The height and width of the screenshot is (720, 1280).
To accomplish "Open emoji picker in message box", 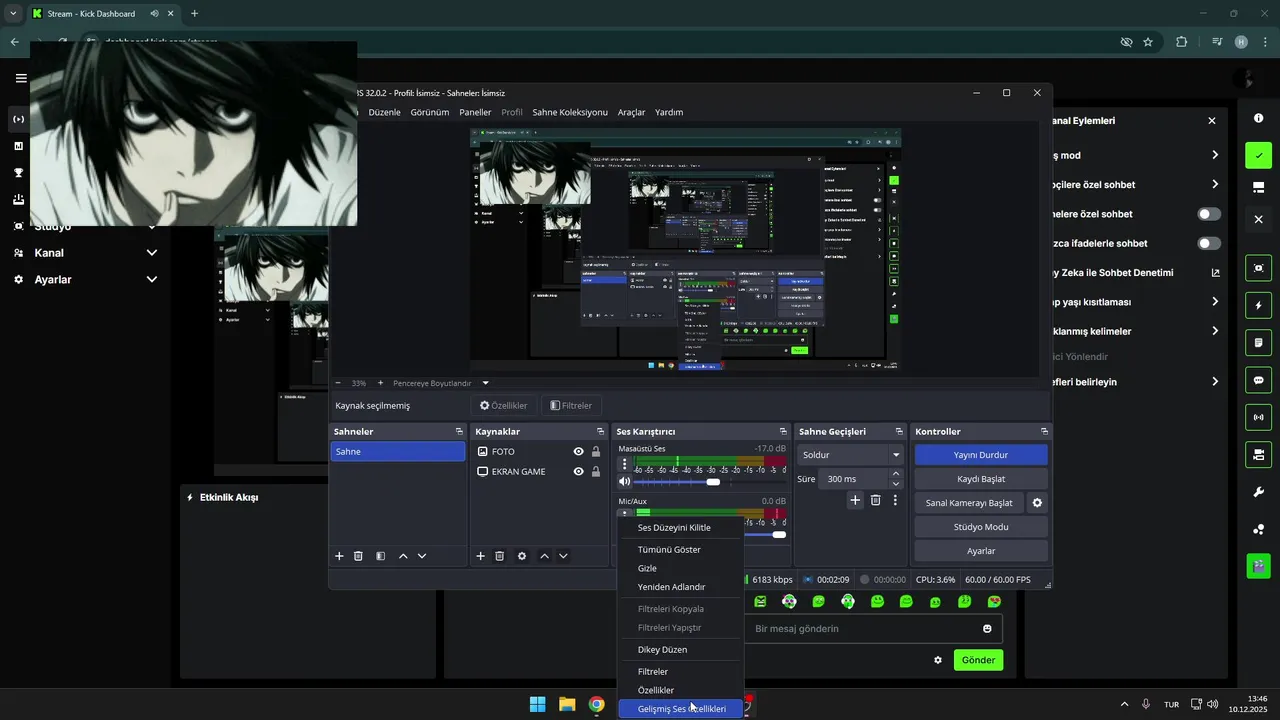I will [987, 629].
